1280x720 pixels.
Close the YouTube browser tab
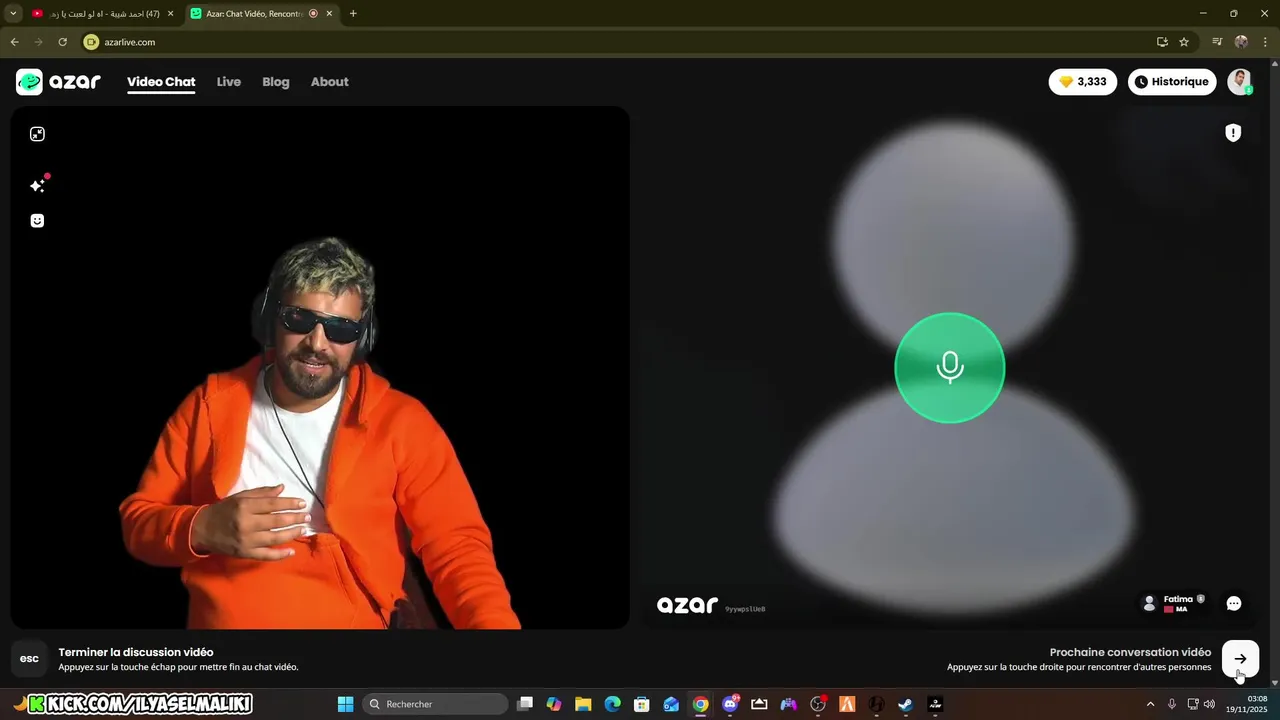[170, 14]
